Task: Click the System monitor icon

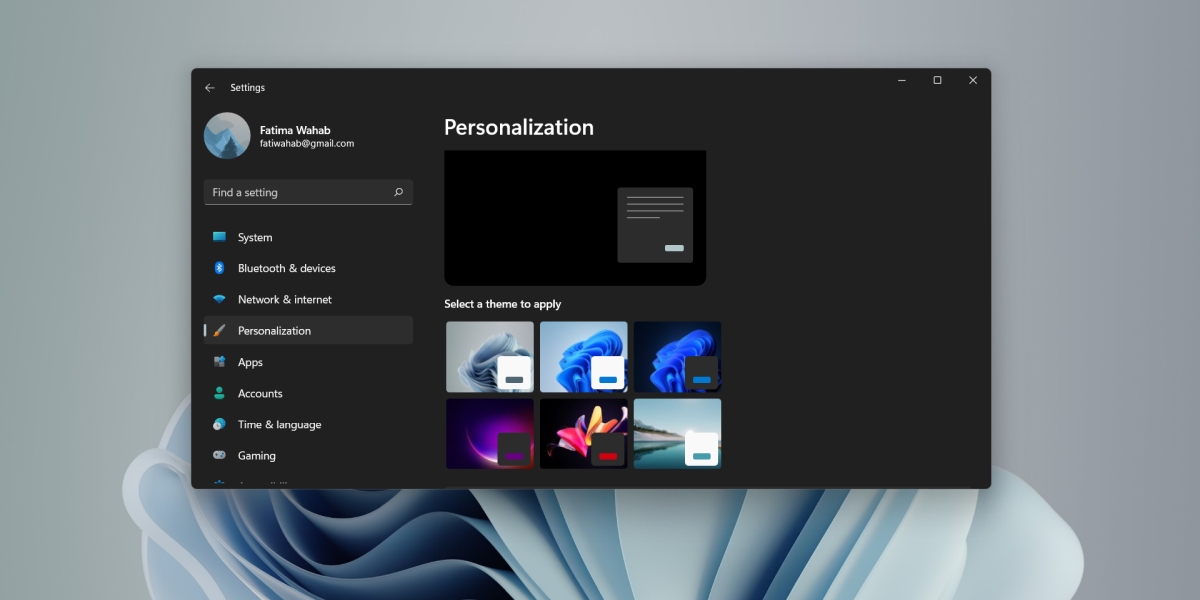Action: [219, 237]
